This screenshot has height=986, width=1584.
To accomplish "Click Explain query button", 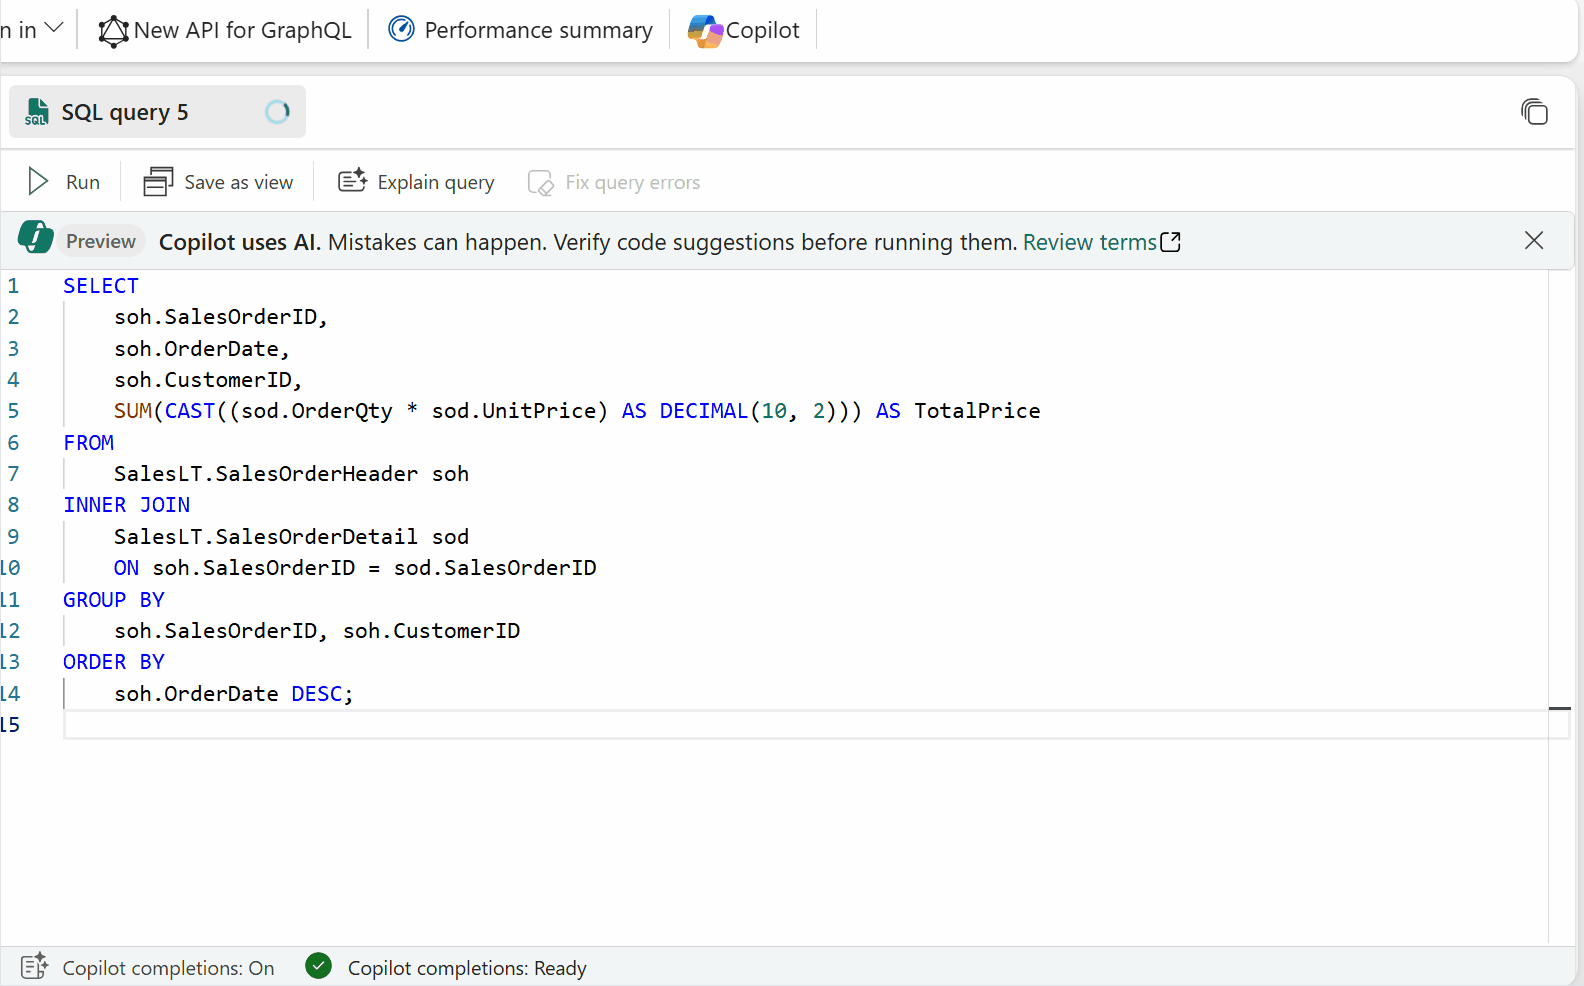I will coord(416,182).
